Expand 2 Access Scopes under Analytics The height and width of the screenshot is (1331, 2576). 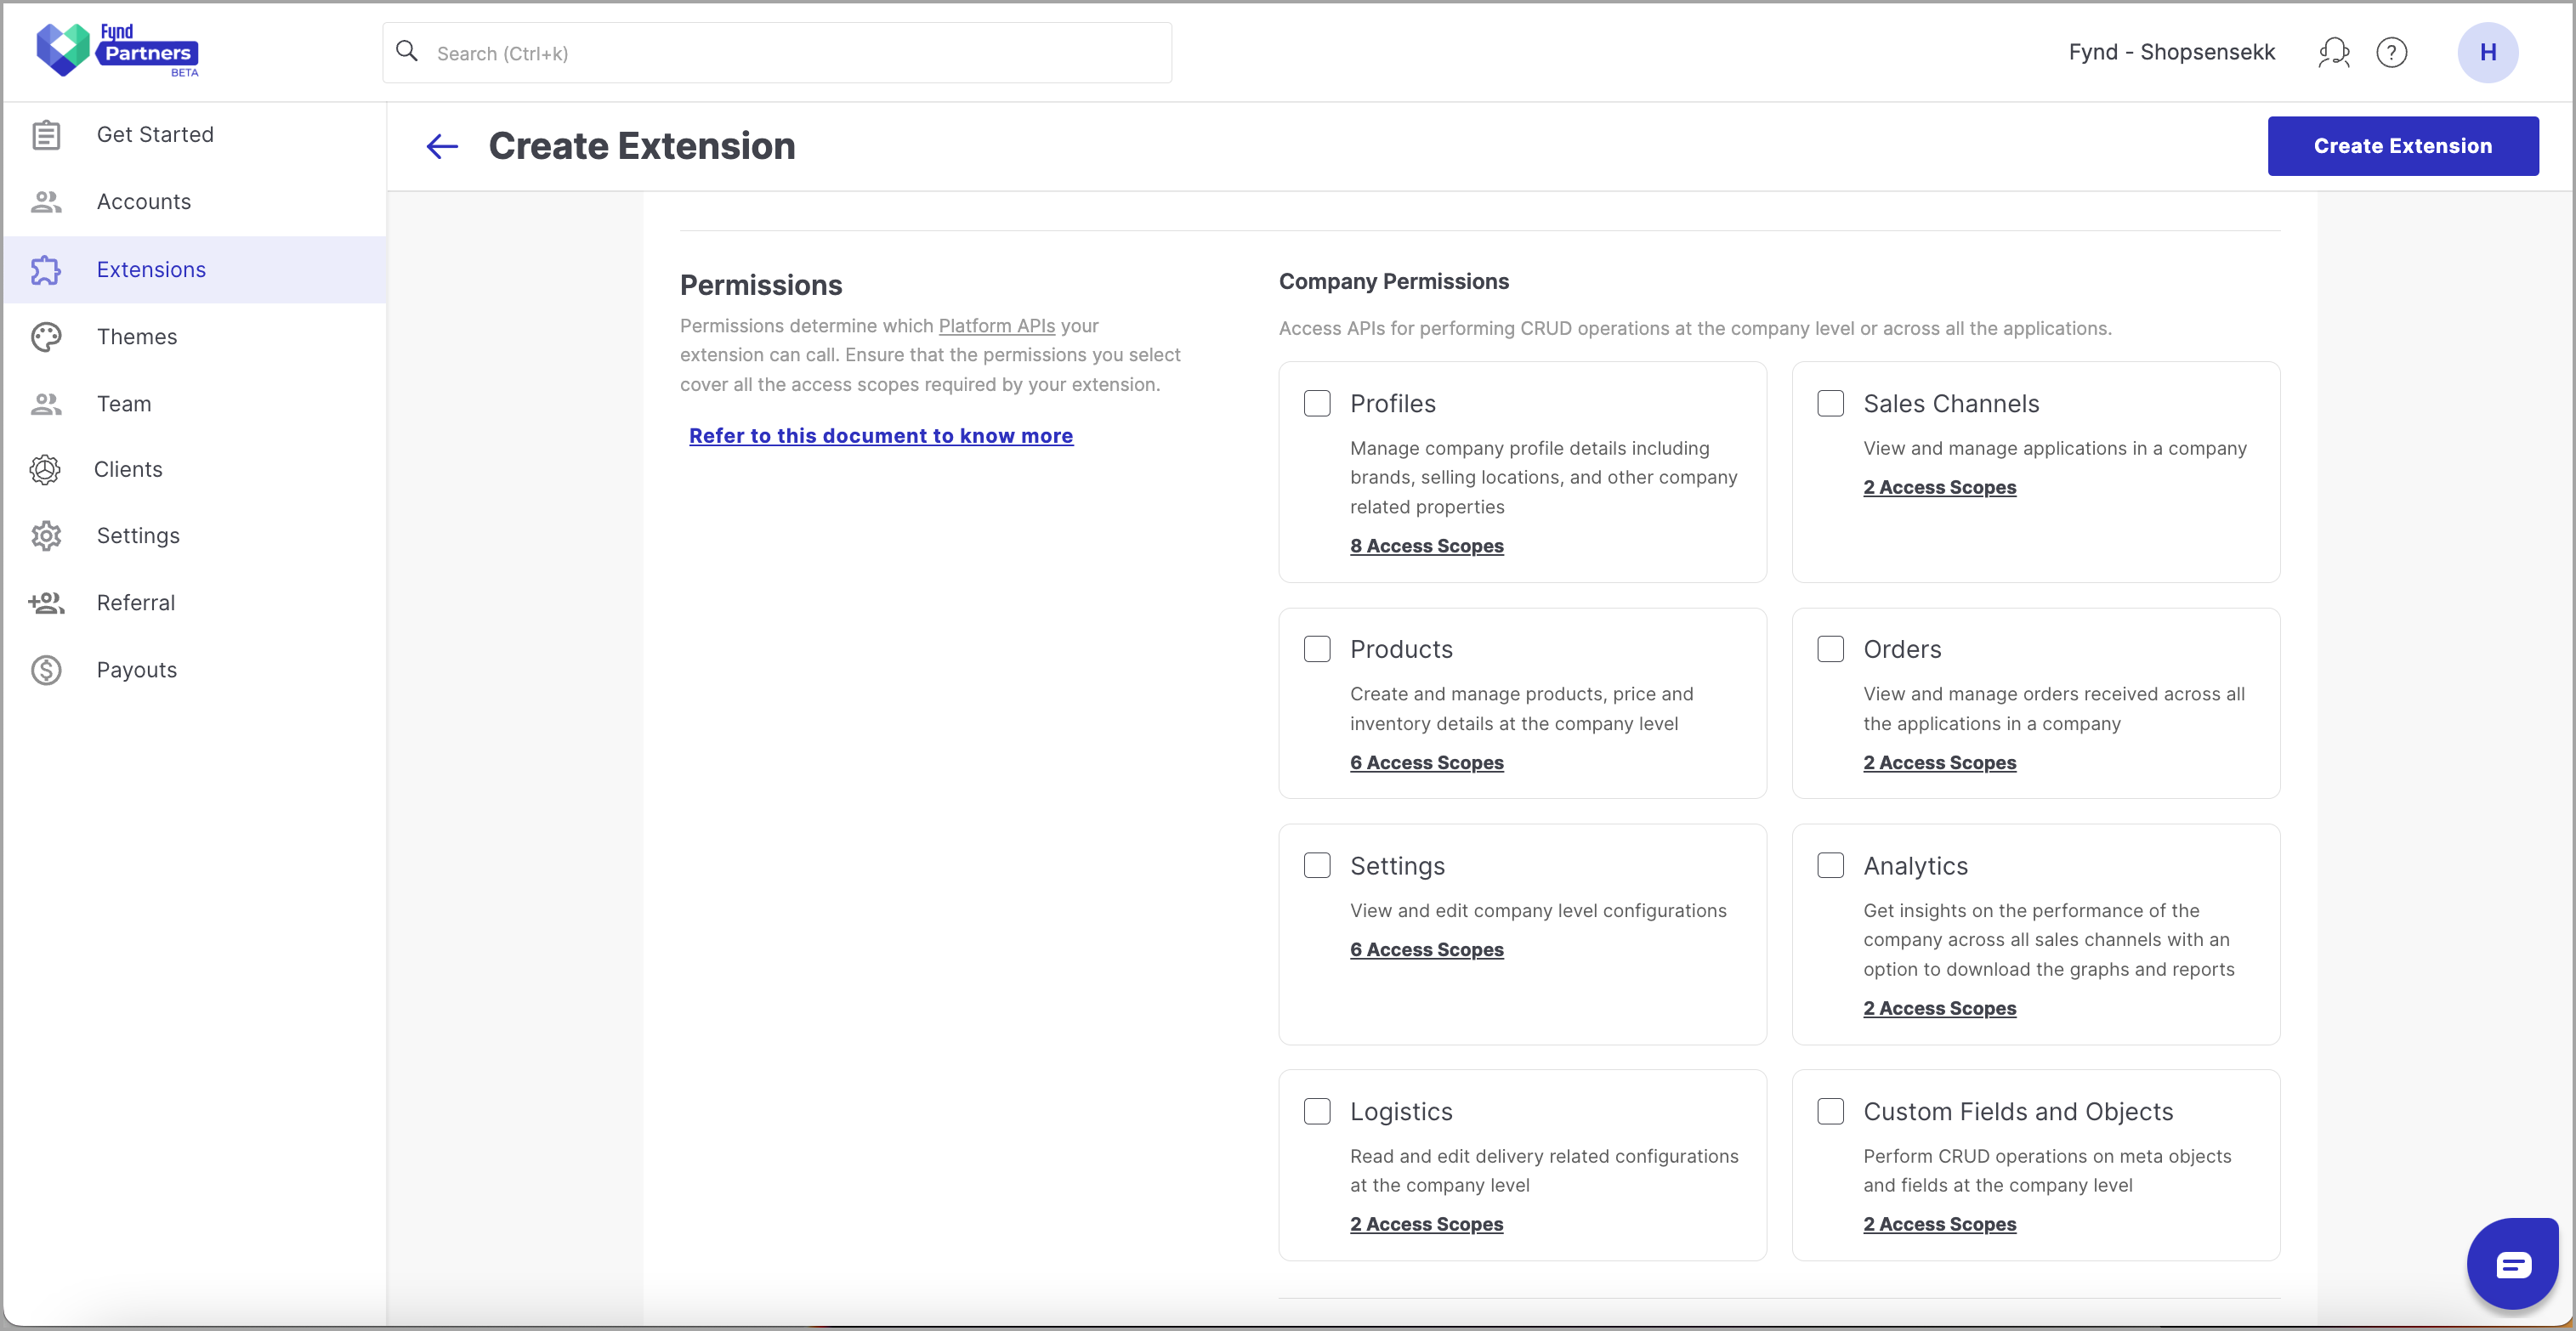[1939, 1009]
